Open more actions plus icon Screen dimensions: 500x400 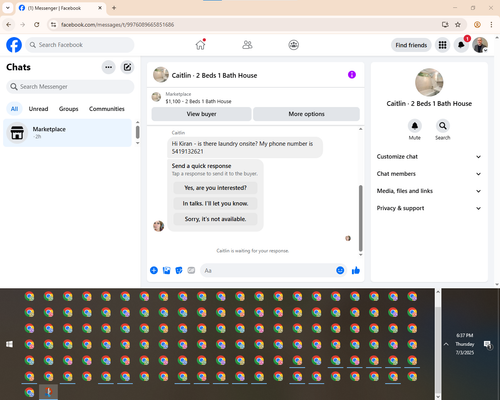pos(154,270)
